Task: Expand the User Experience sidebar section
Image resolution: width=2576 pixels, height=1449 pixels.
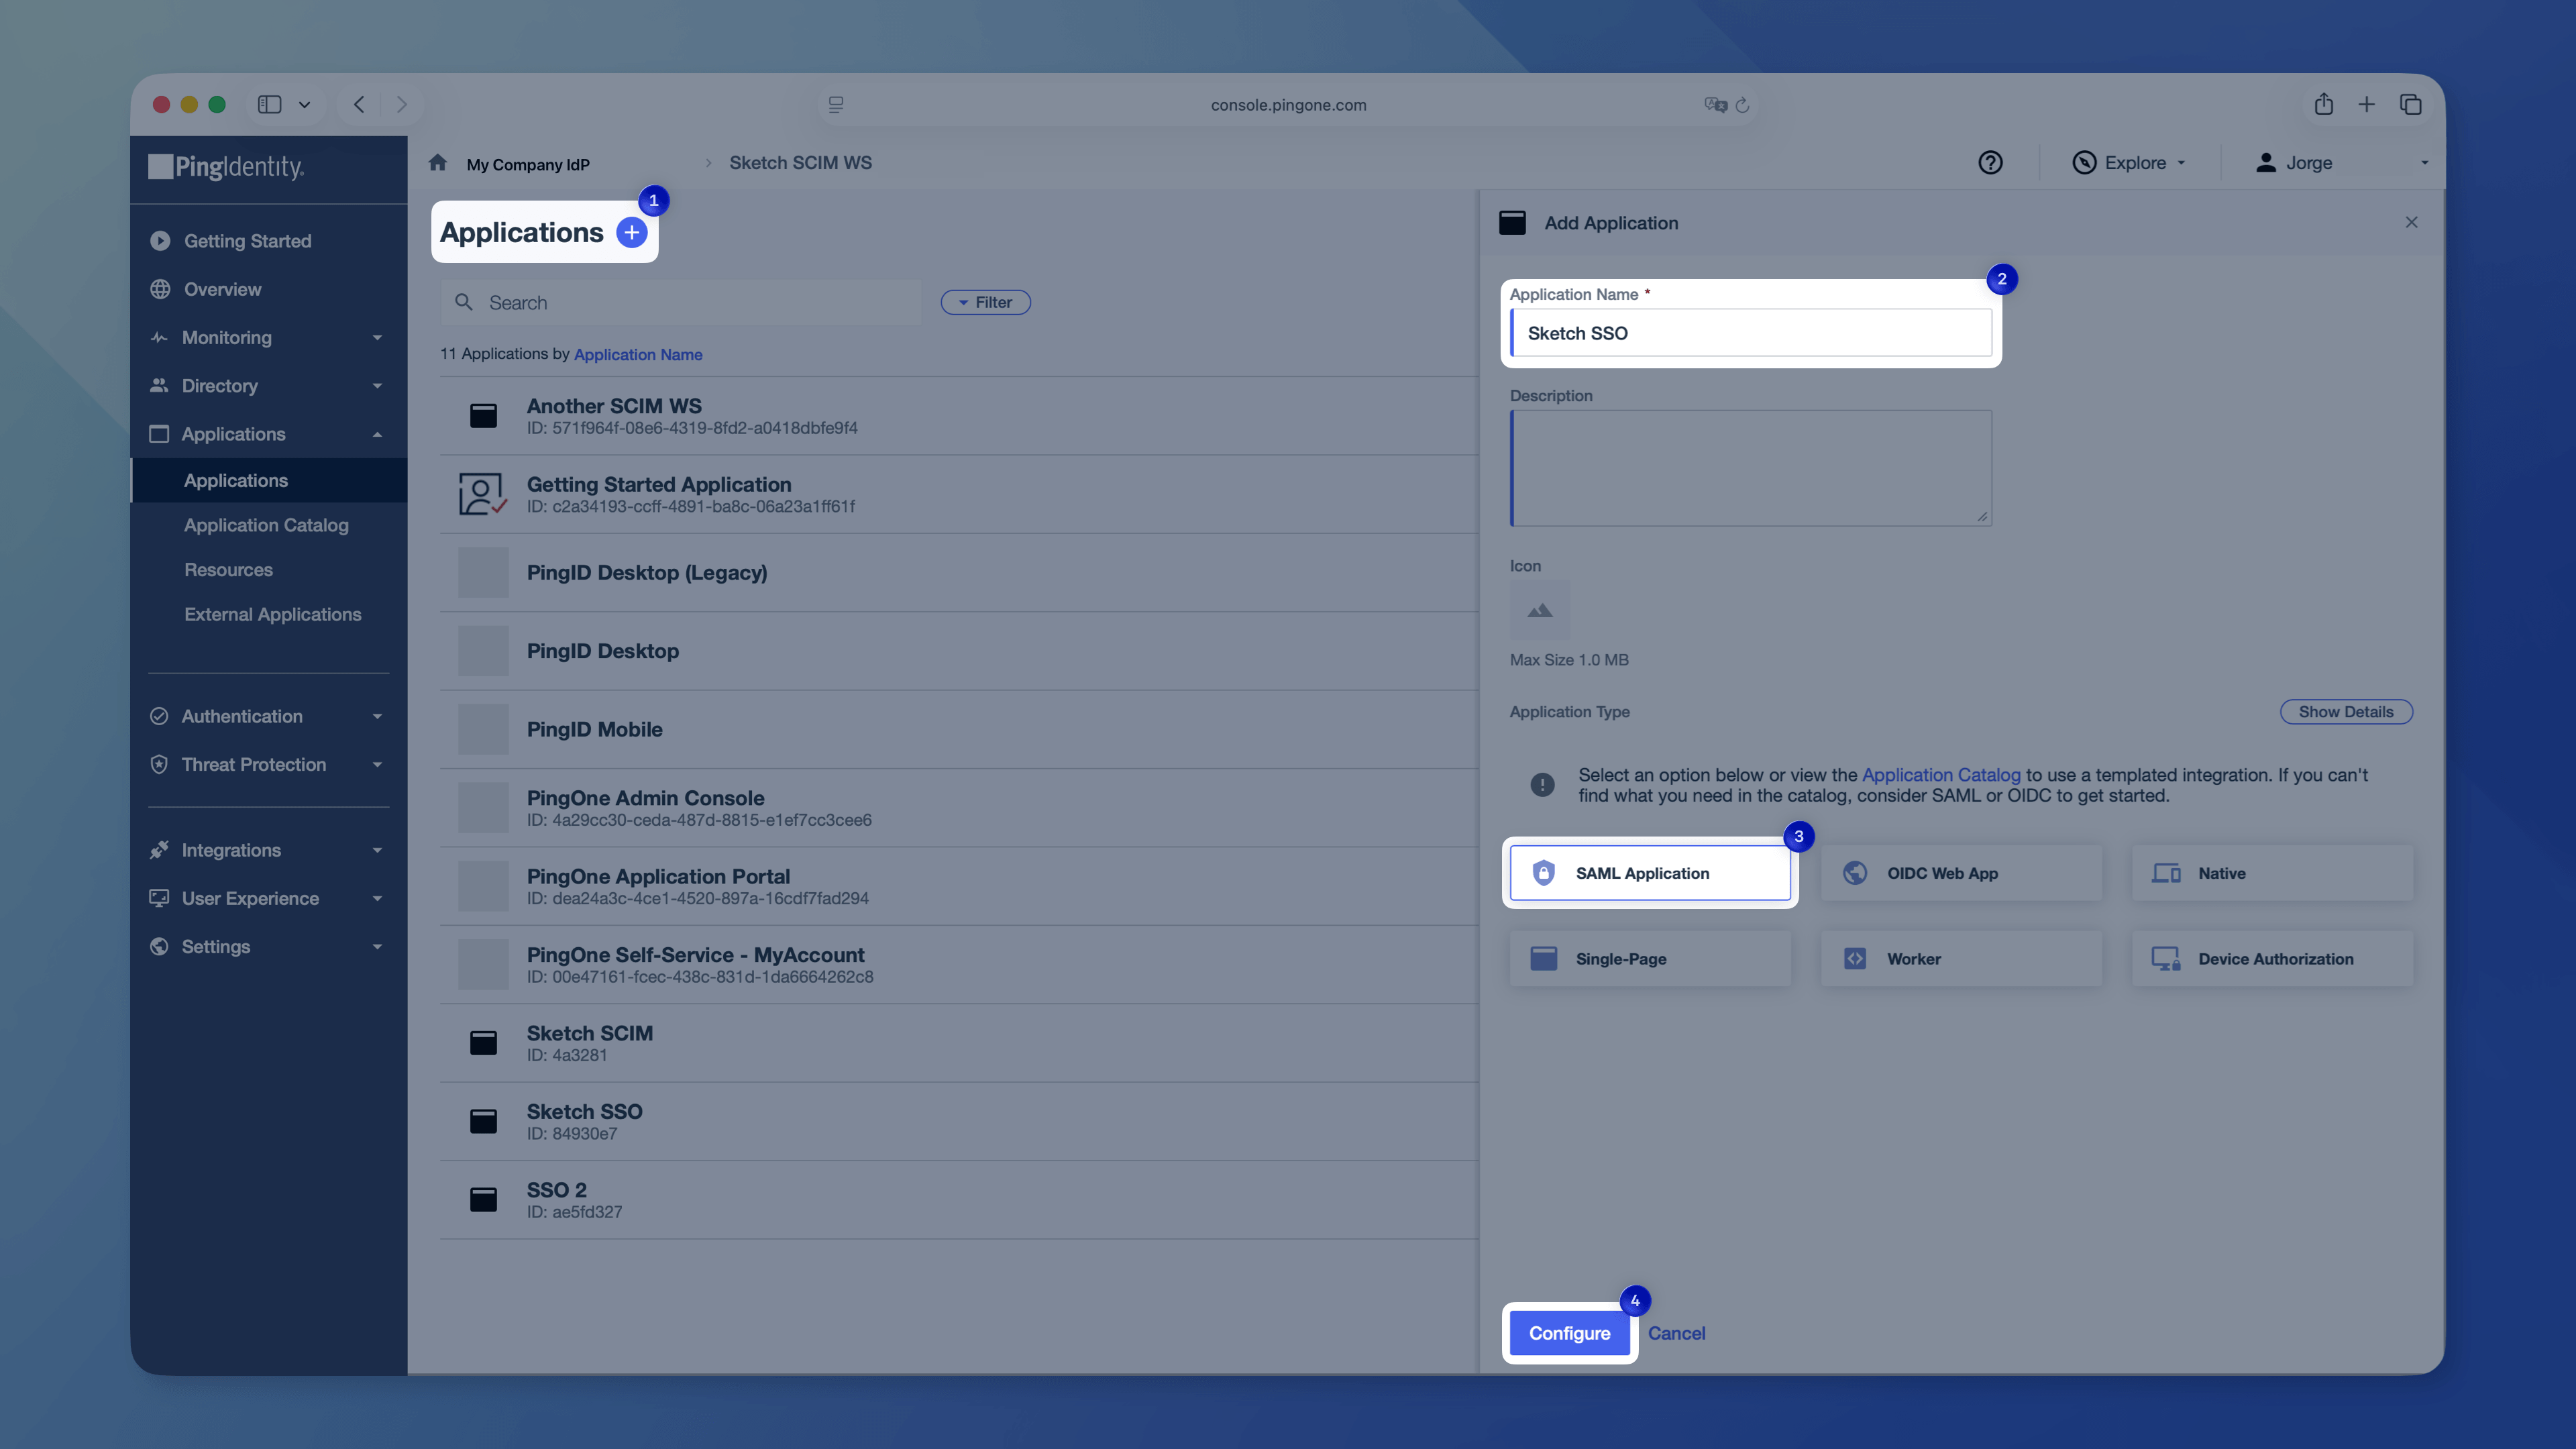Action: coord(268,898)
